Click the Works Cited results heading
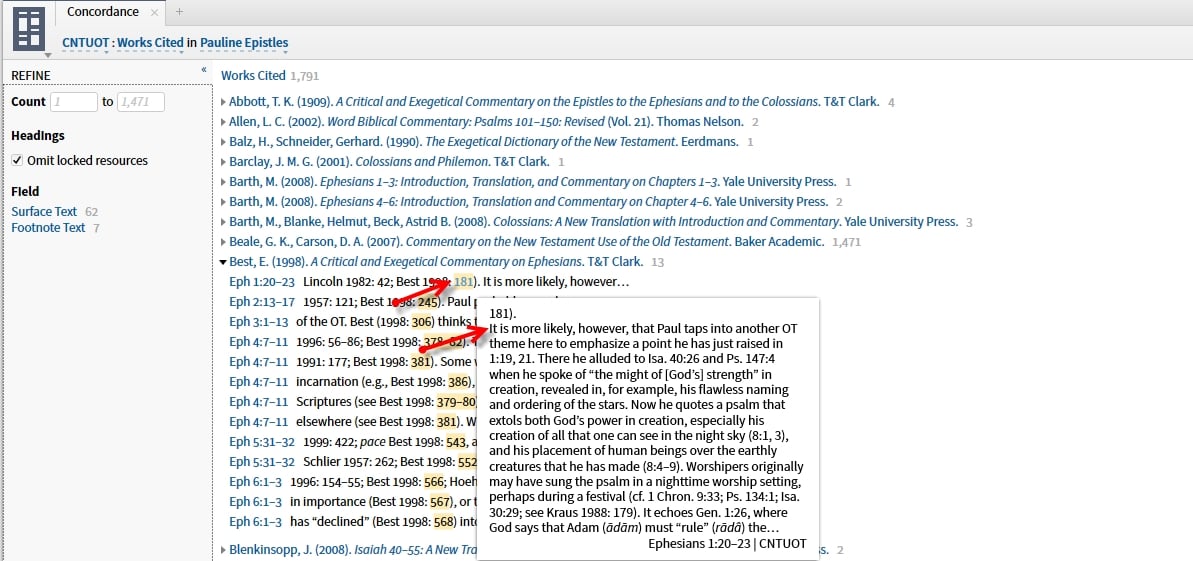1193x561 pixels. [x=253, y=75]
